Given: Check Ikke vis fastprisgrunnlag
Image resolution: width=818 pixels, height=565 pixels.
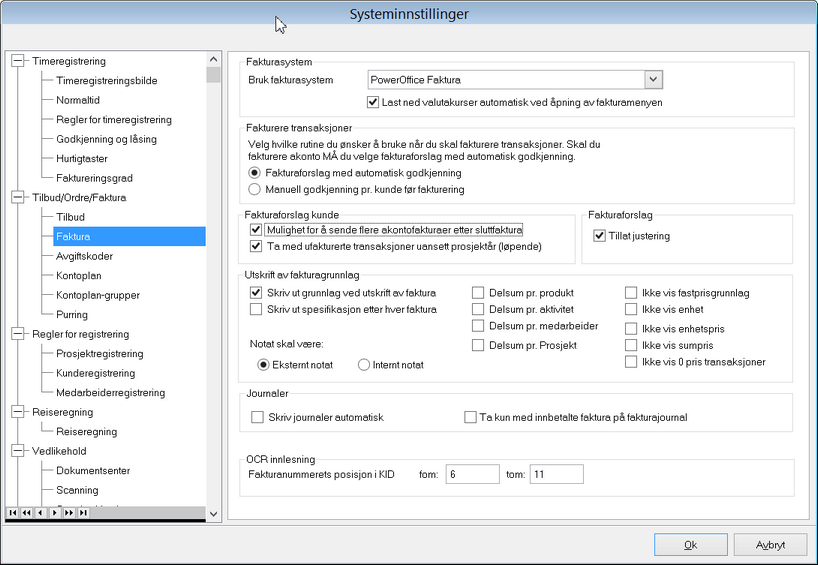Looking at the screenshot, I should 631,293.
